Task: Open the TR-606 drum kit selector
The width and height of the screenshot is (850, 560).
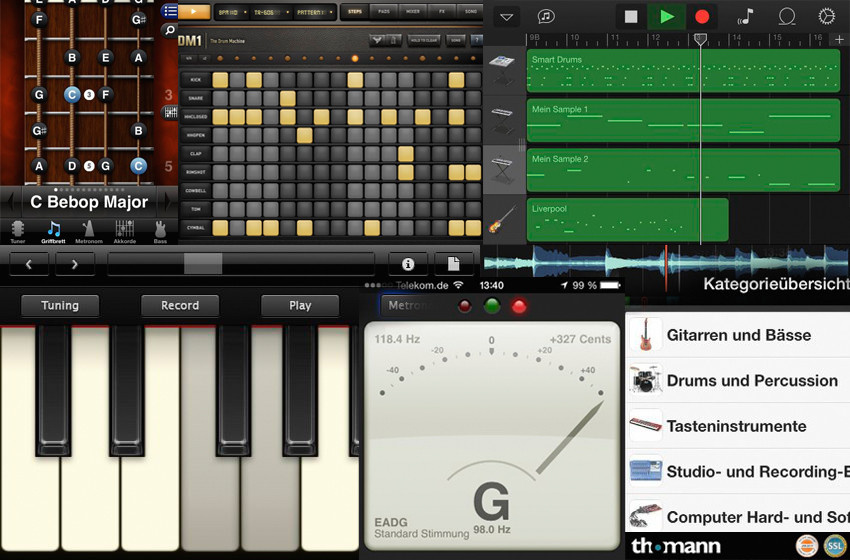Action: 271,12
